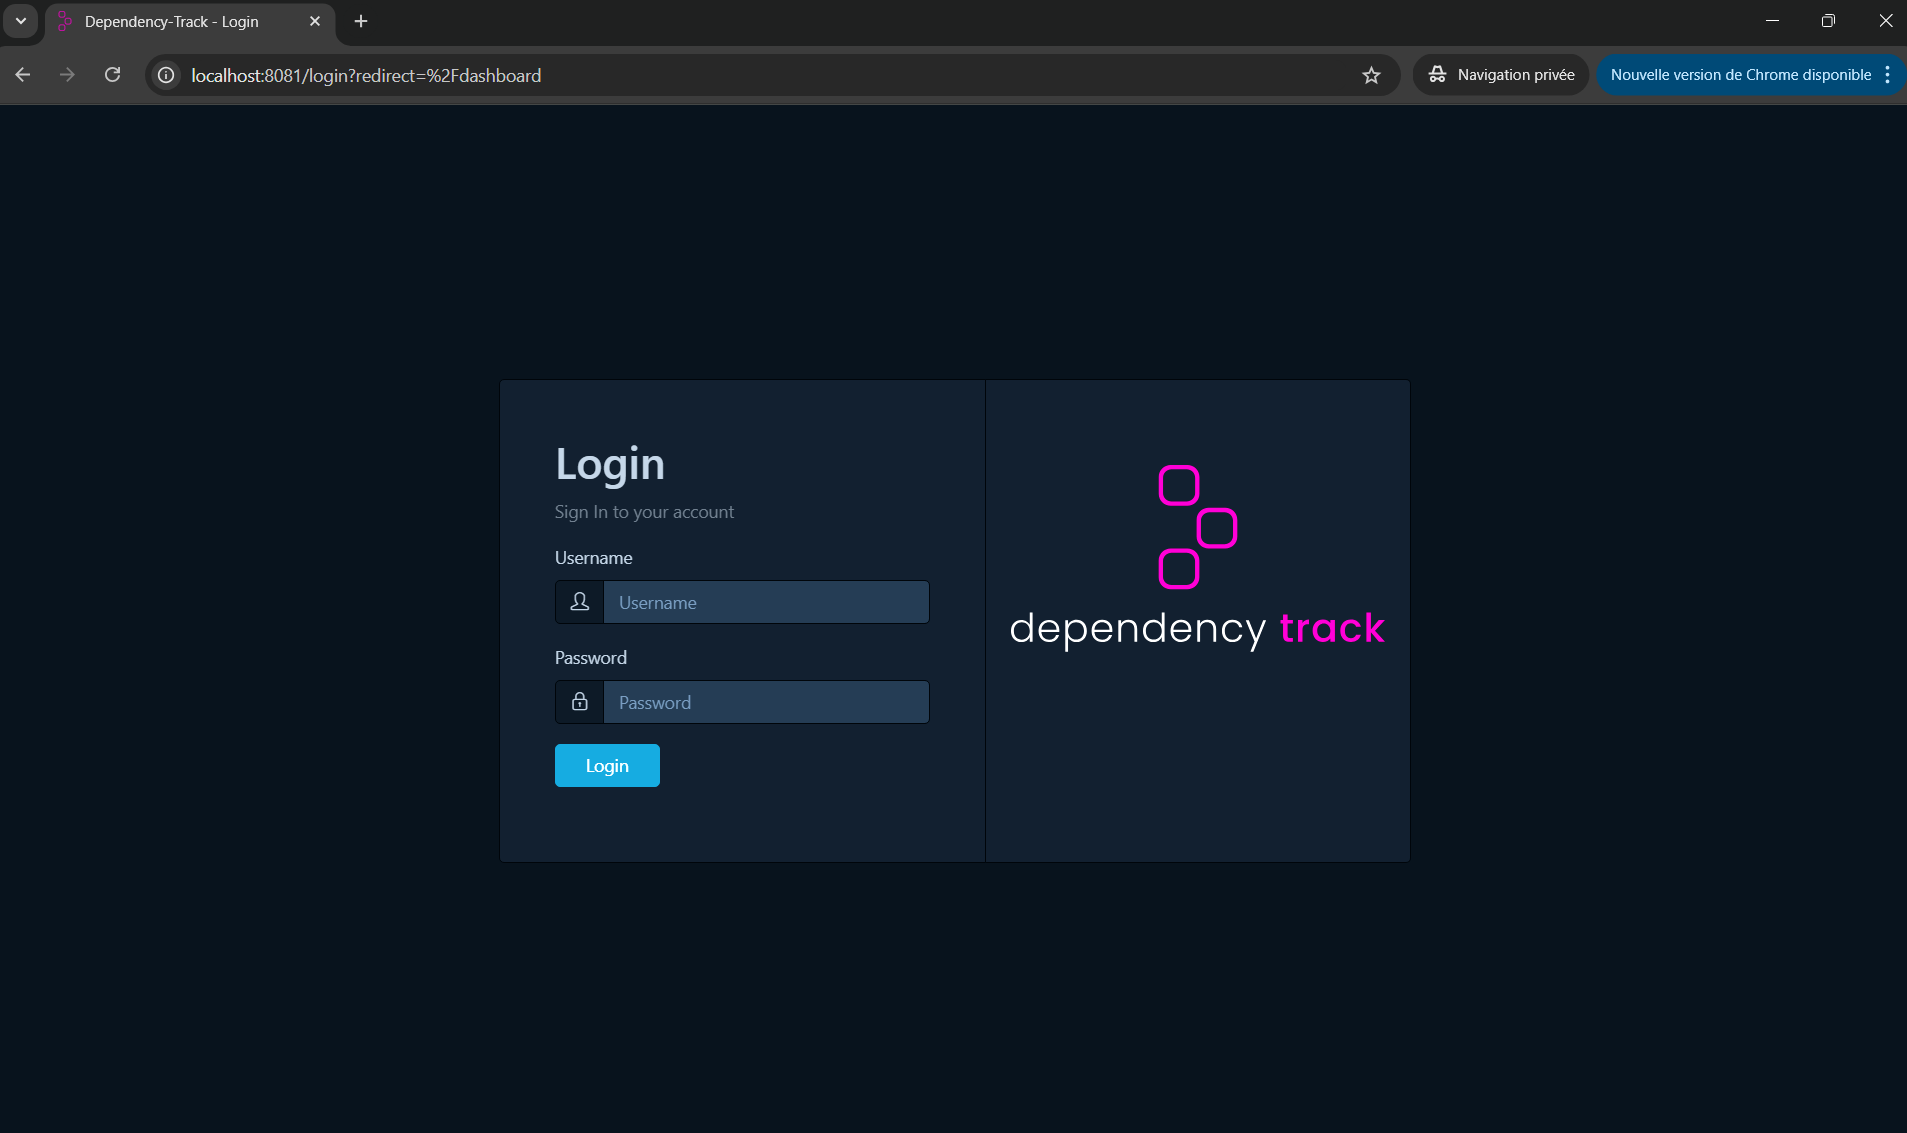This screenshot has width=1907, height=1133.
Task: Focus the Username input field
Action: [x=766, y=602]
